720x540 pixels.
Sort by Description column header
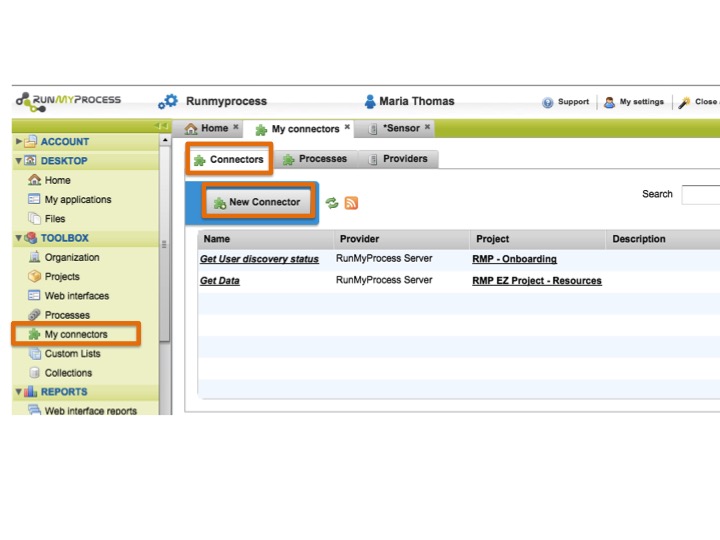(663, 239)
